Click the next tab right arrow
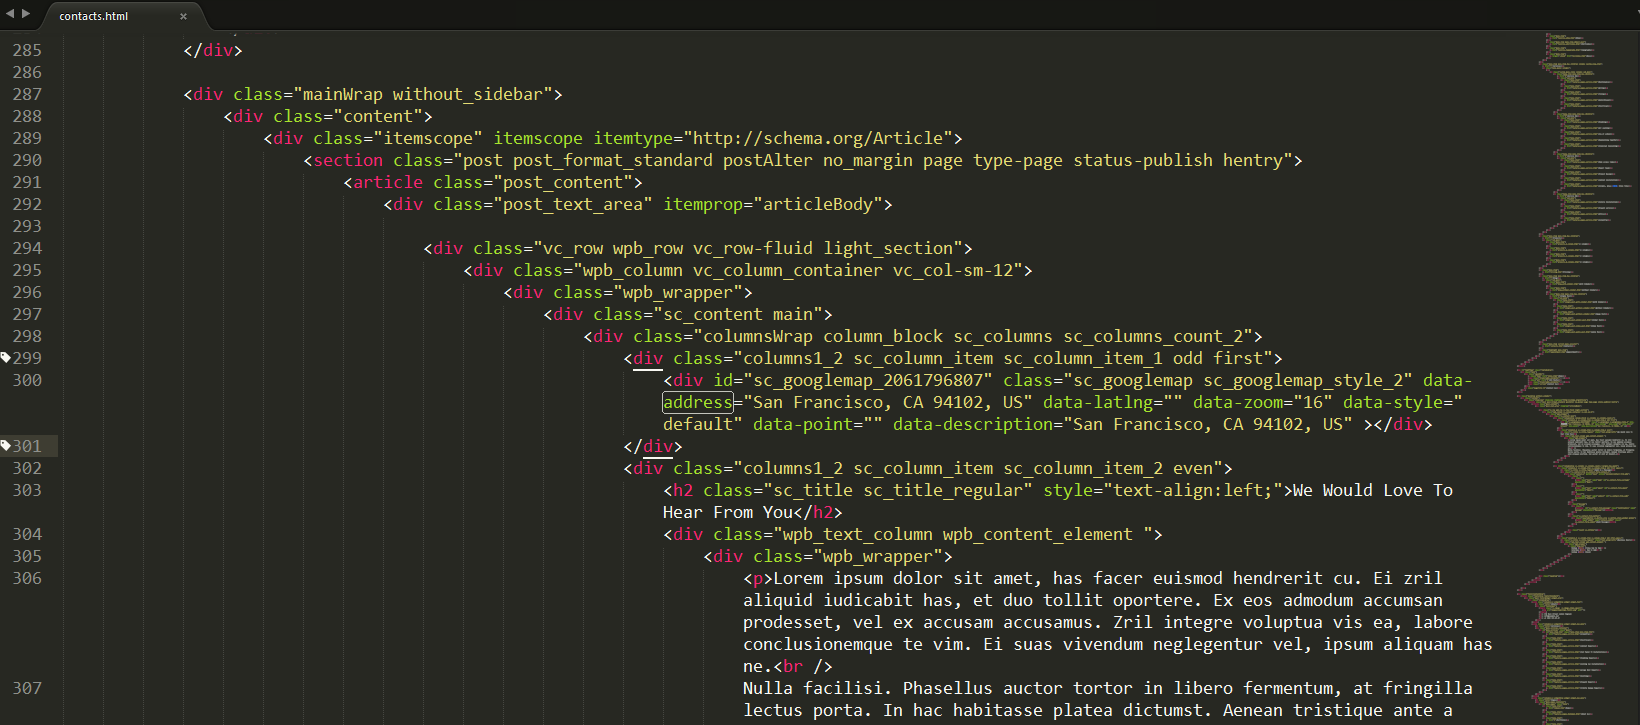 point(26,14)
